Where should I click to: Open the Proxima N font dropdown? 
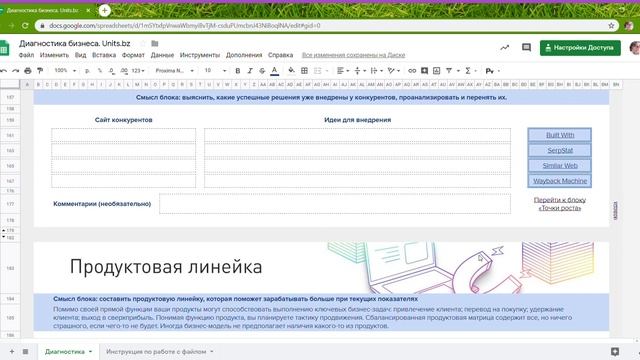pyautogui.click(x=175, y=71)
